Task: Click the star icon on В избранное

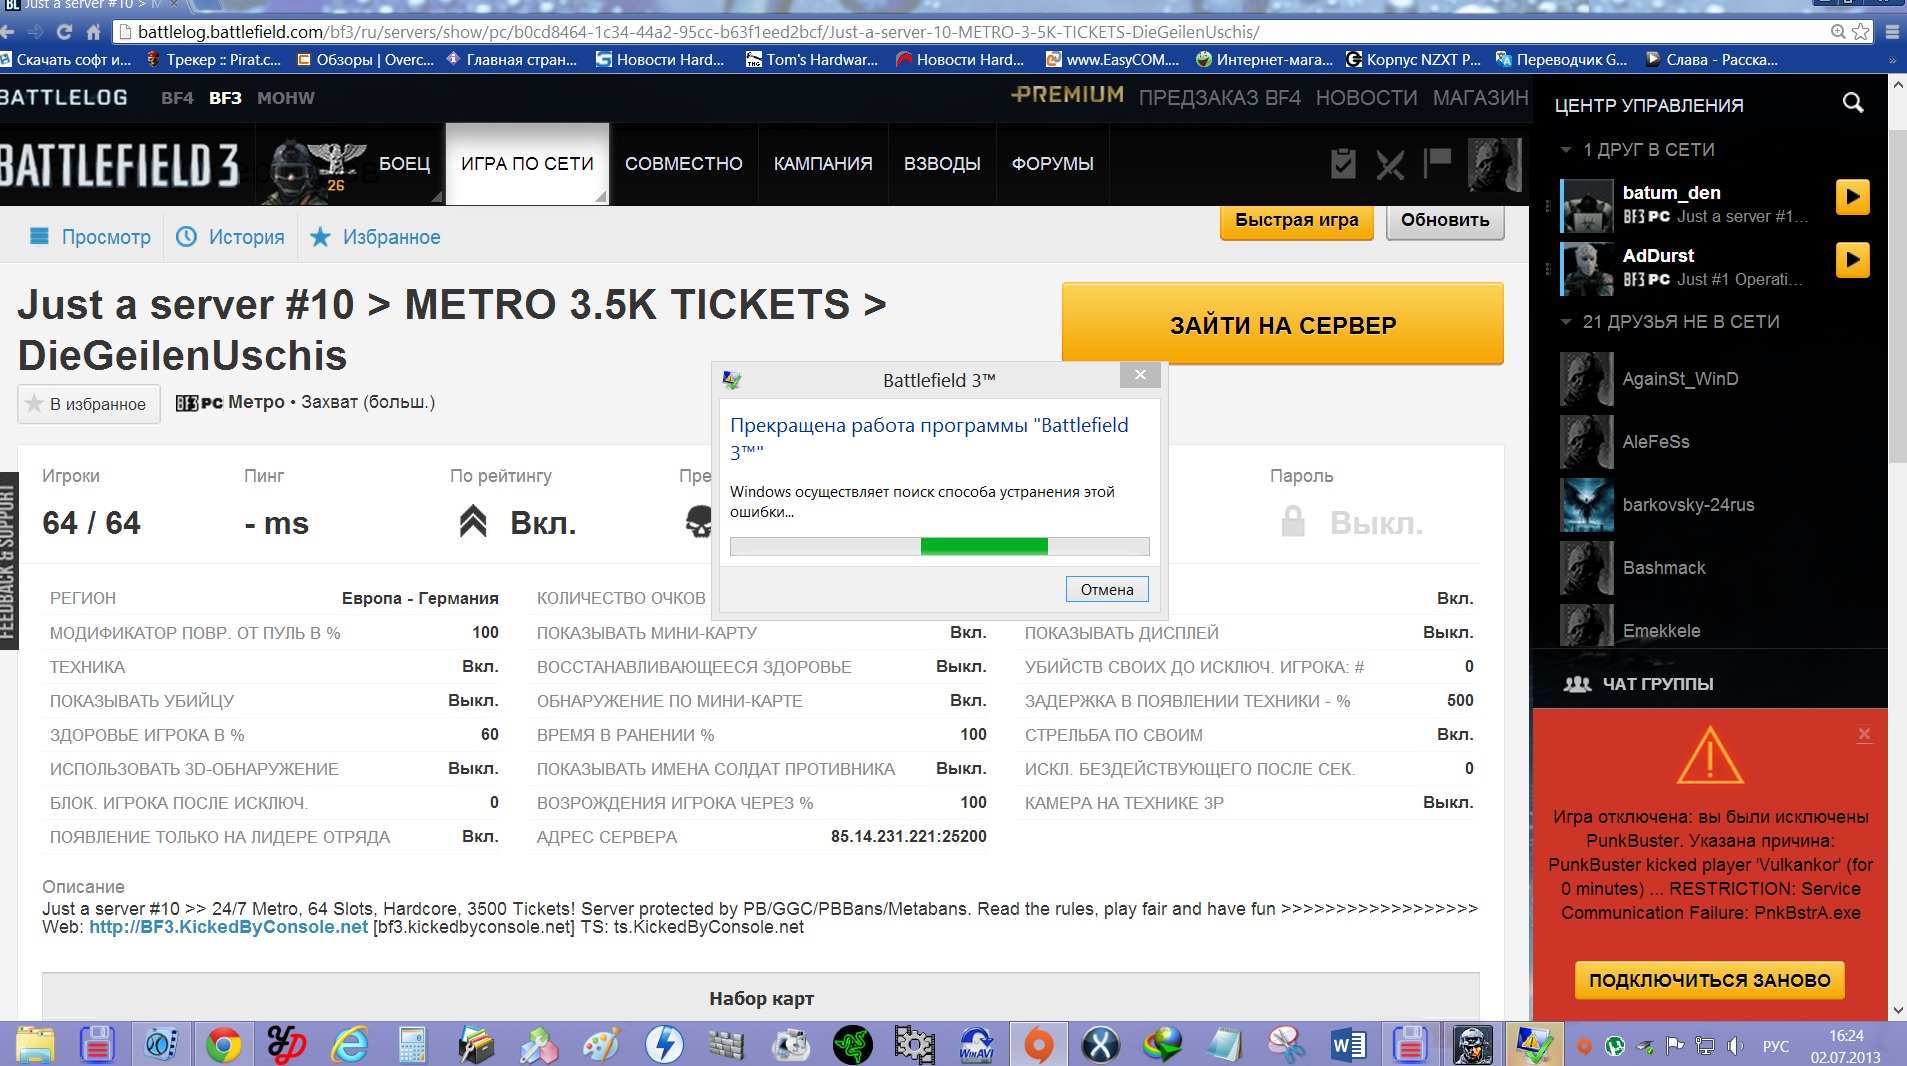Action: [x=34, y=404]
